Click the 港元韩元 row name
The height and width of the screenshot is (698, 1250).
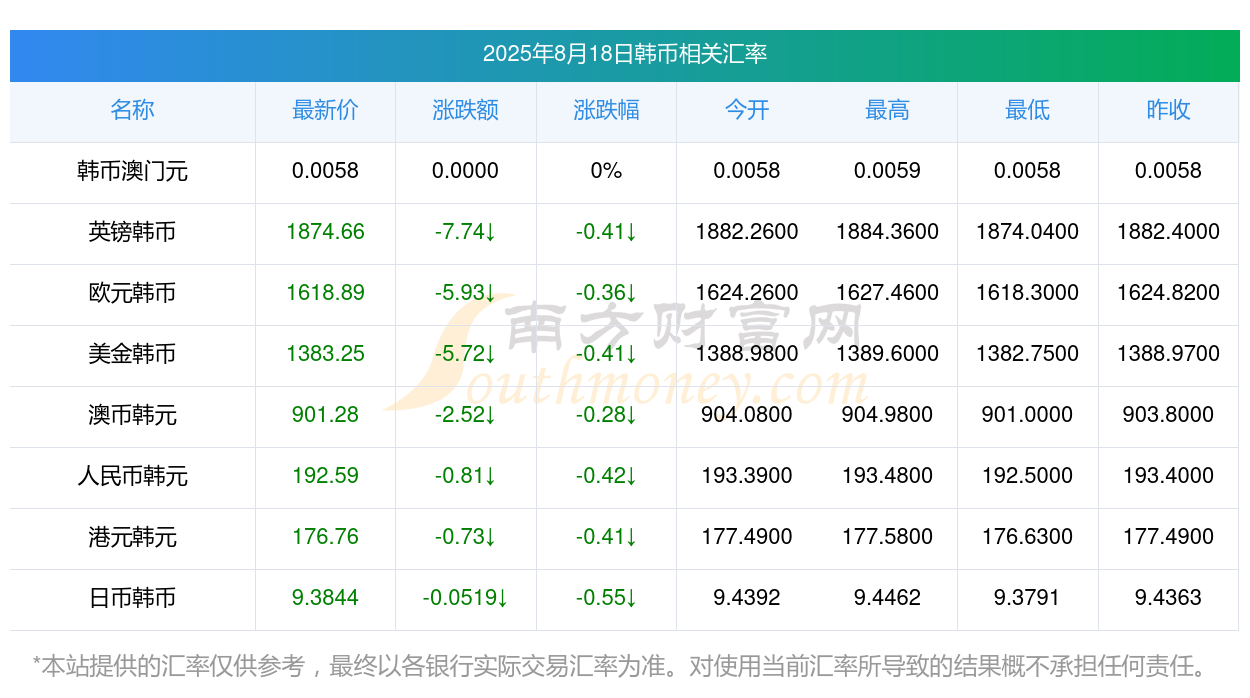tap(132, 537)
